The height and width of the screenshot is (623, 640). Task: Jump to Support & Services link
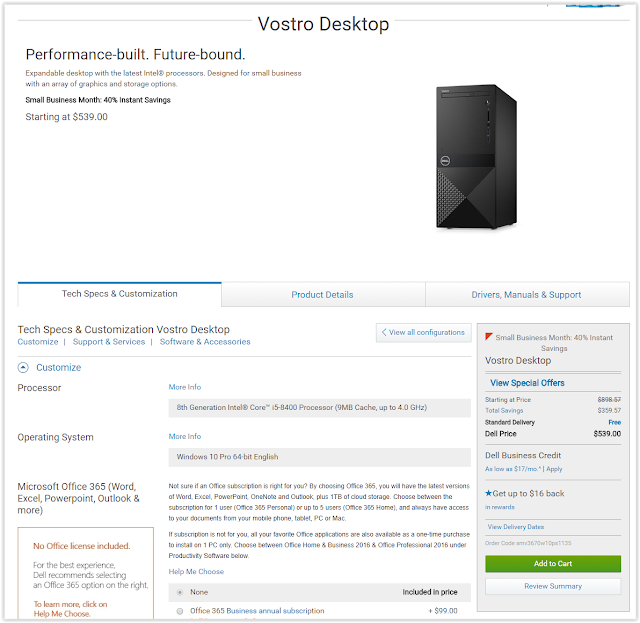click(x=109, y=342)
